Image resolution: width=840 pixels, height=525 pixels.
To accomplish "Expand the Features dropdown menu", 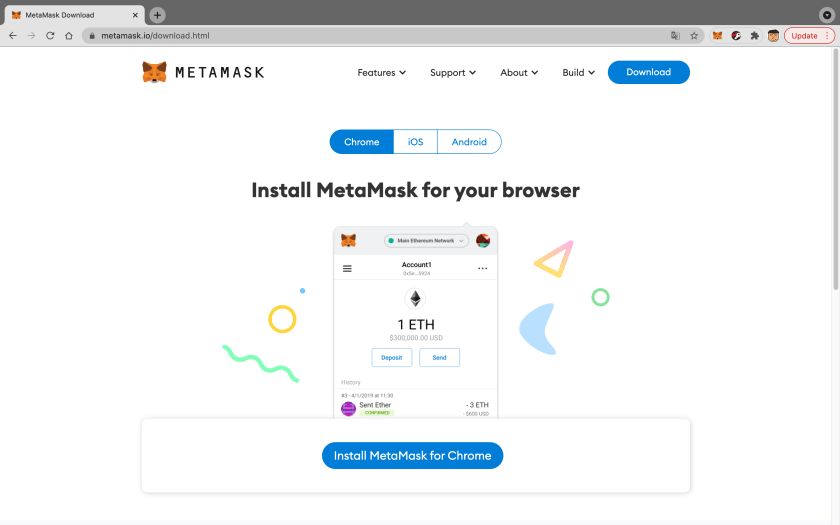I will (x=382, y=73).
